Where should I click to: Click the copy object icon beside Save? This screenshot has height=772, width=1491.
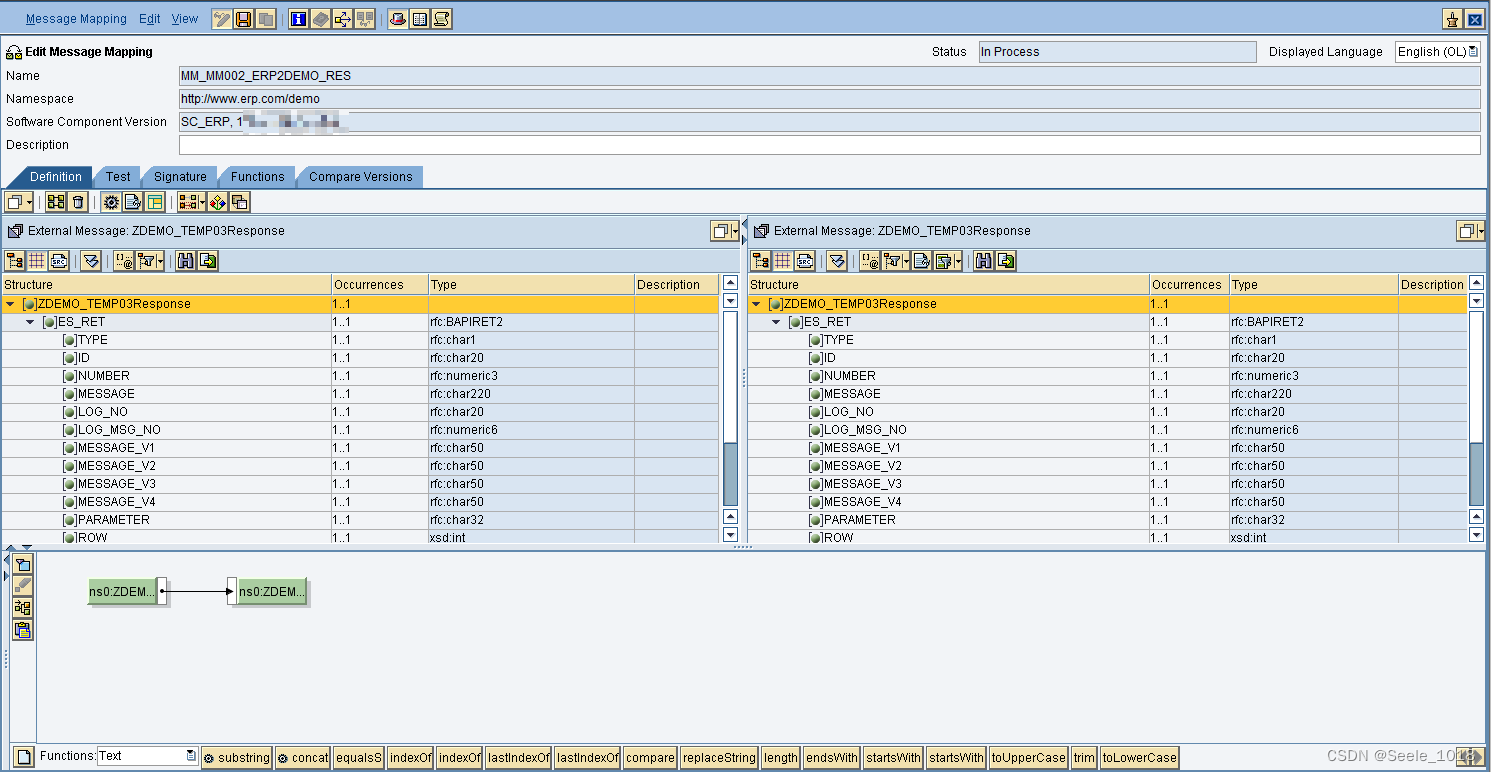265,19
